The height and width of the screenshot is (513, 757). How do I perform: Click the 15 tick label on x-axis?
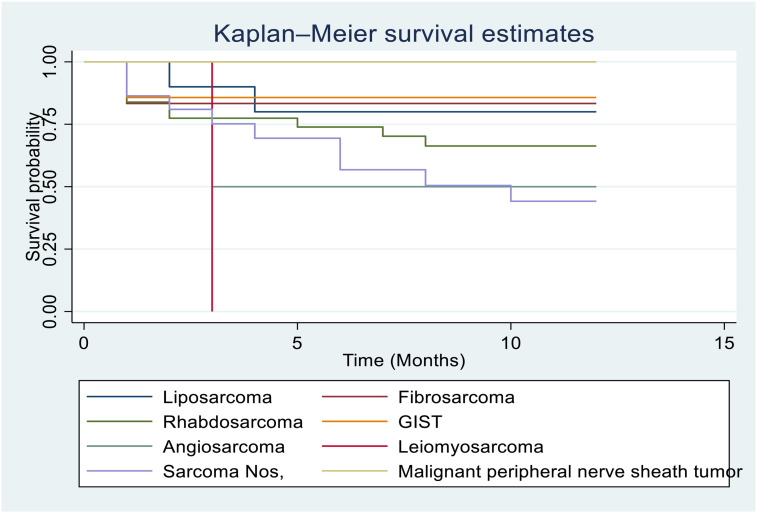(x=723, y=342)
